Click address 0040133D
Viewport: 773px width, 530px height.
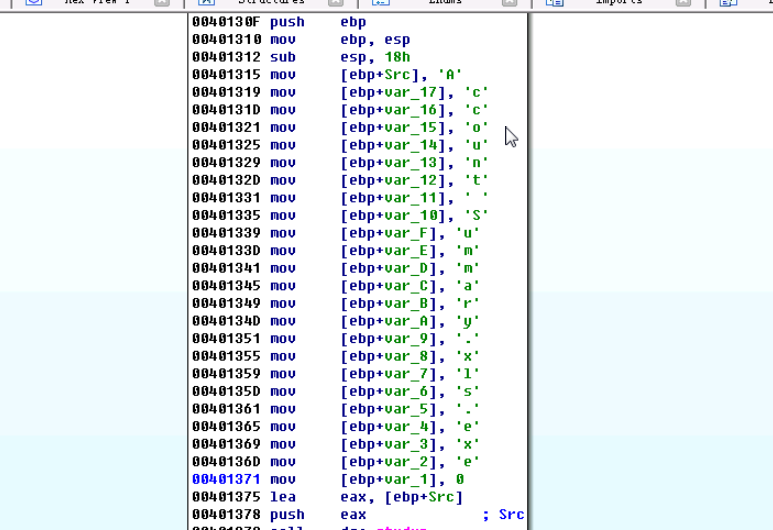(x=226, y=251)
